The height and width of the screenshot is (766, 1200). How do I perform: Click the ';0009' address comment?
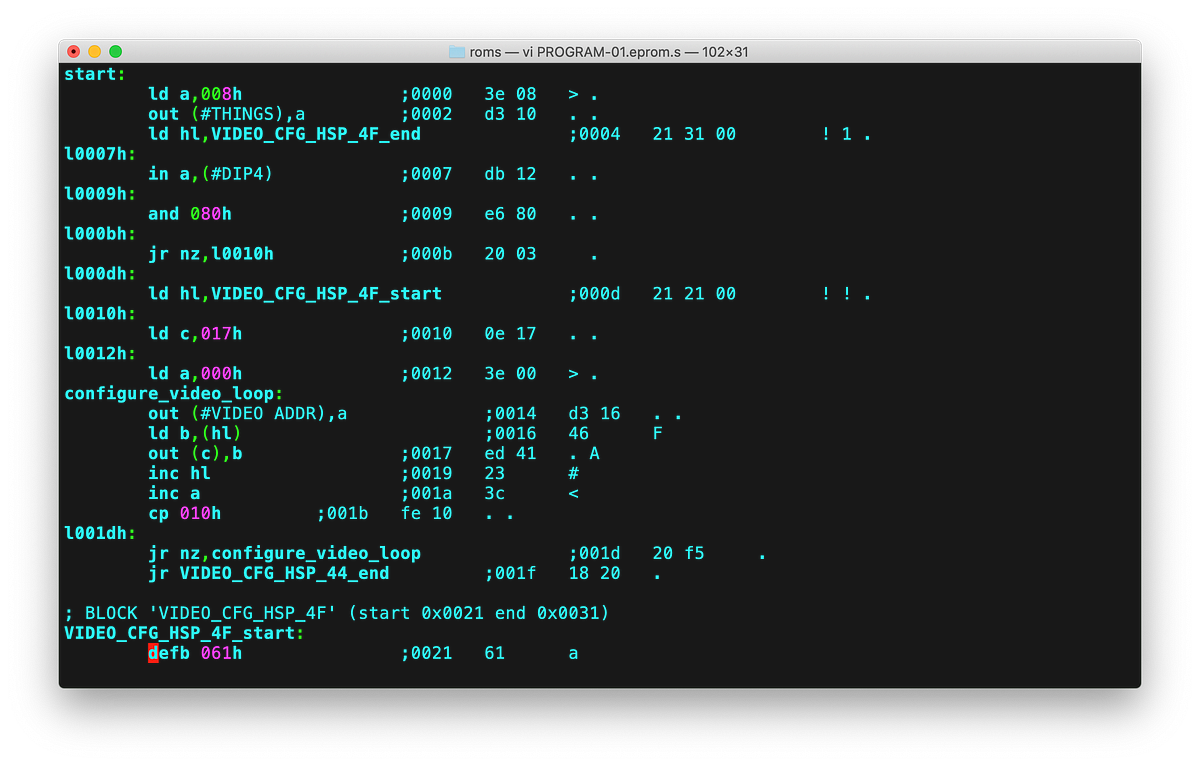427,214
